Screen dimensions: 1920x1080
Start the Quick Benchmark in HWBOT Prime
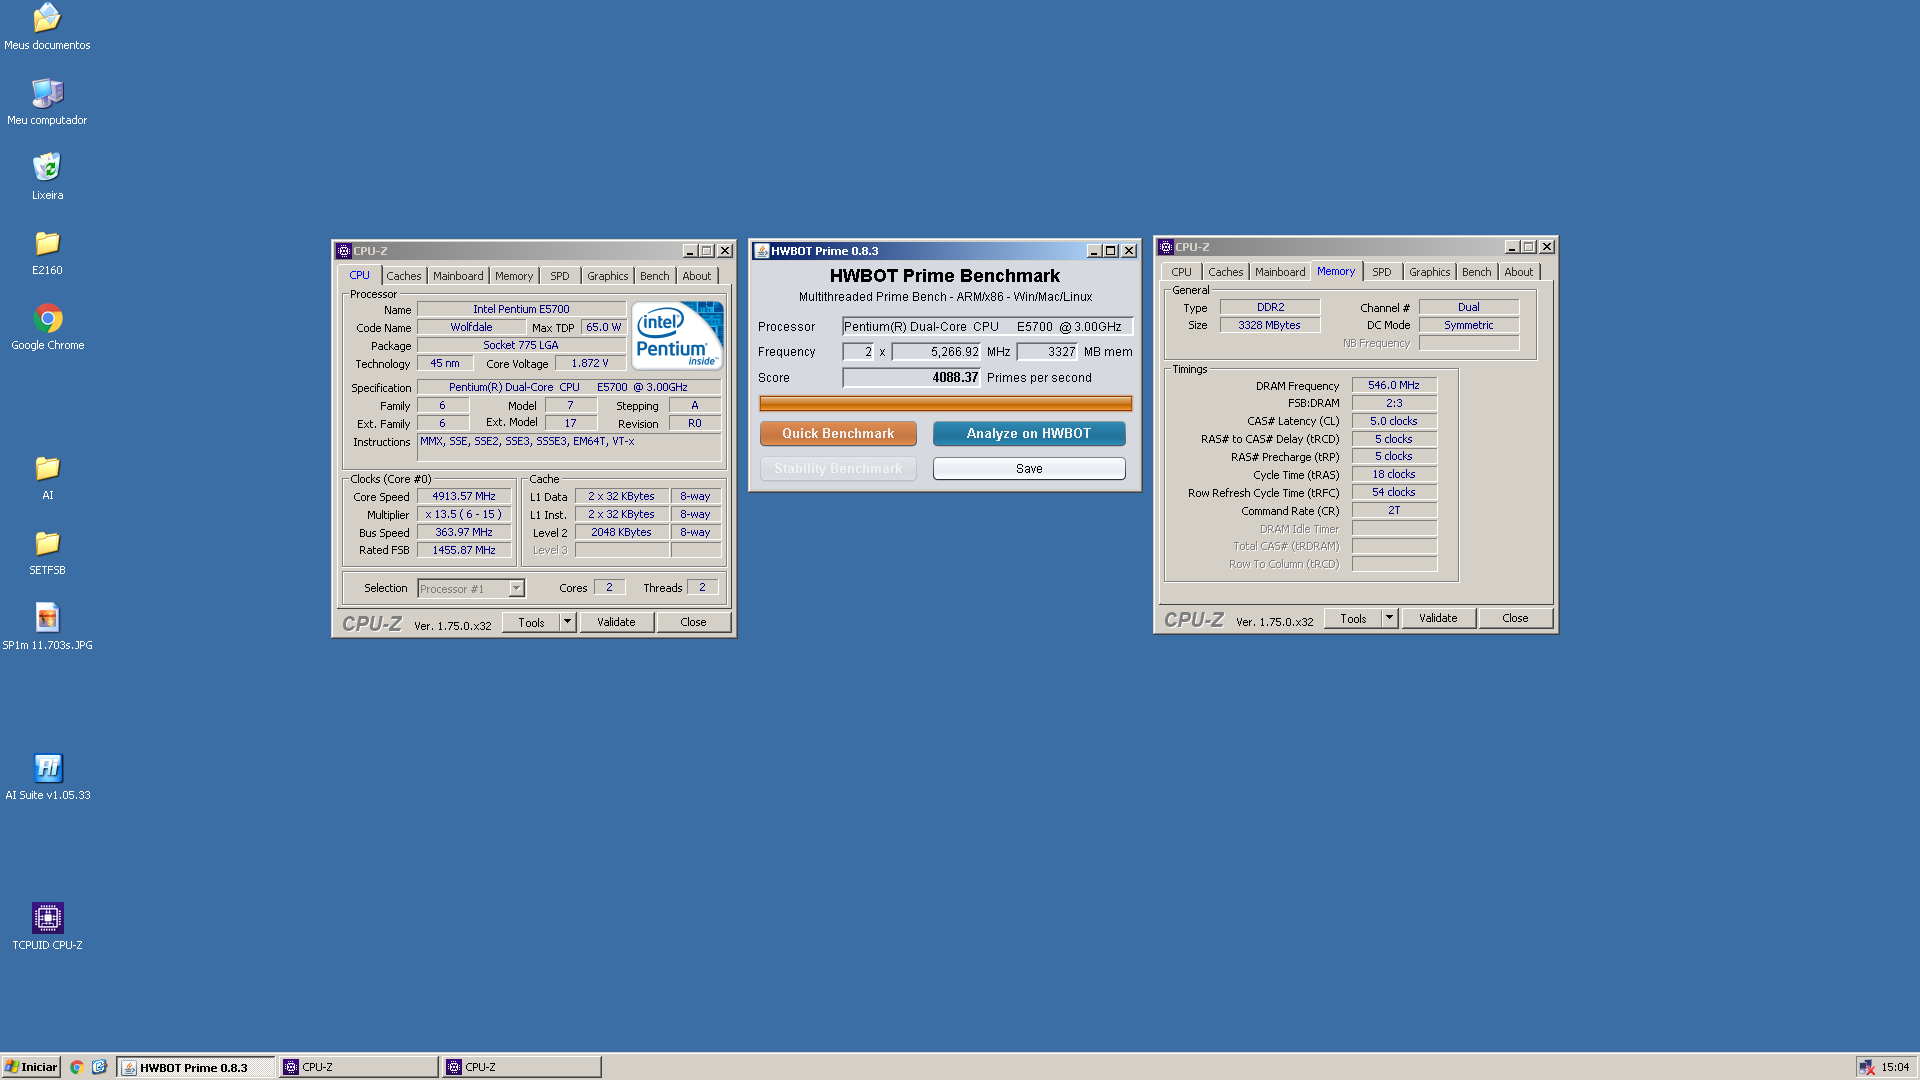click(x=838, y=433)
